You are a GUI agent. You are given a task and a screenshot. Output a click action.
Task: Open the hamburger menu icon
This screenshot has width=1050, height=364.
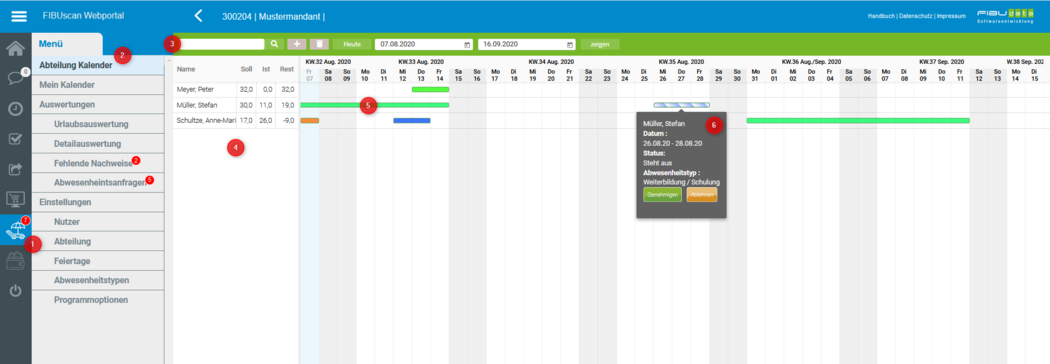tap(19, 15)
